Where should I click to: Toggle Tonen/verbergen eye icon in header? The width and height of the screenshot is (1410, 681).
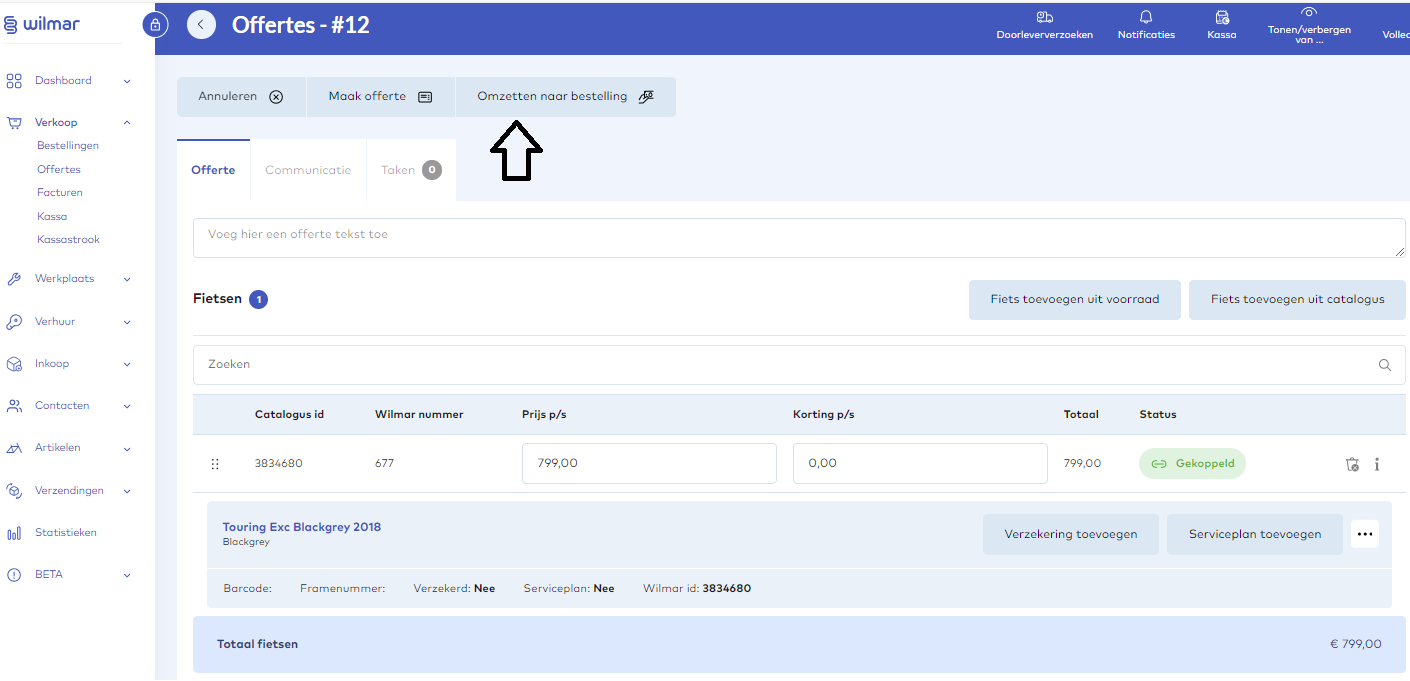click(1308, 12)
